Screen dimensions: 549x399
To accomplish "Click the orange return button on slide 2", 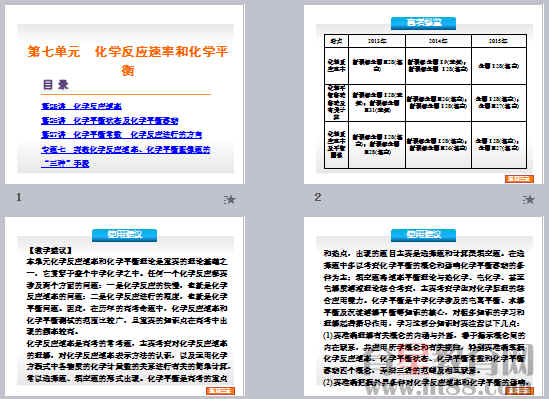I will [x=519, y=179].
